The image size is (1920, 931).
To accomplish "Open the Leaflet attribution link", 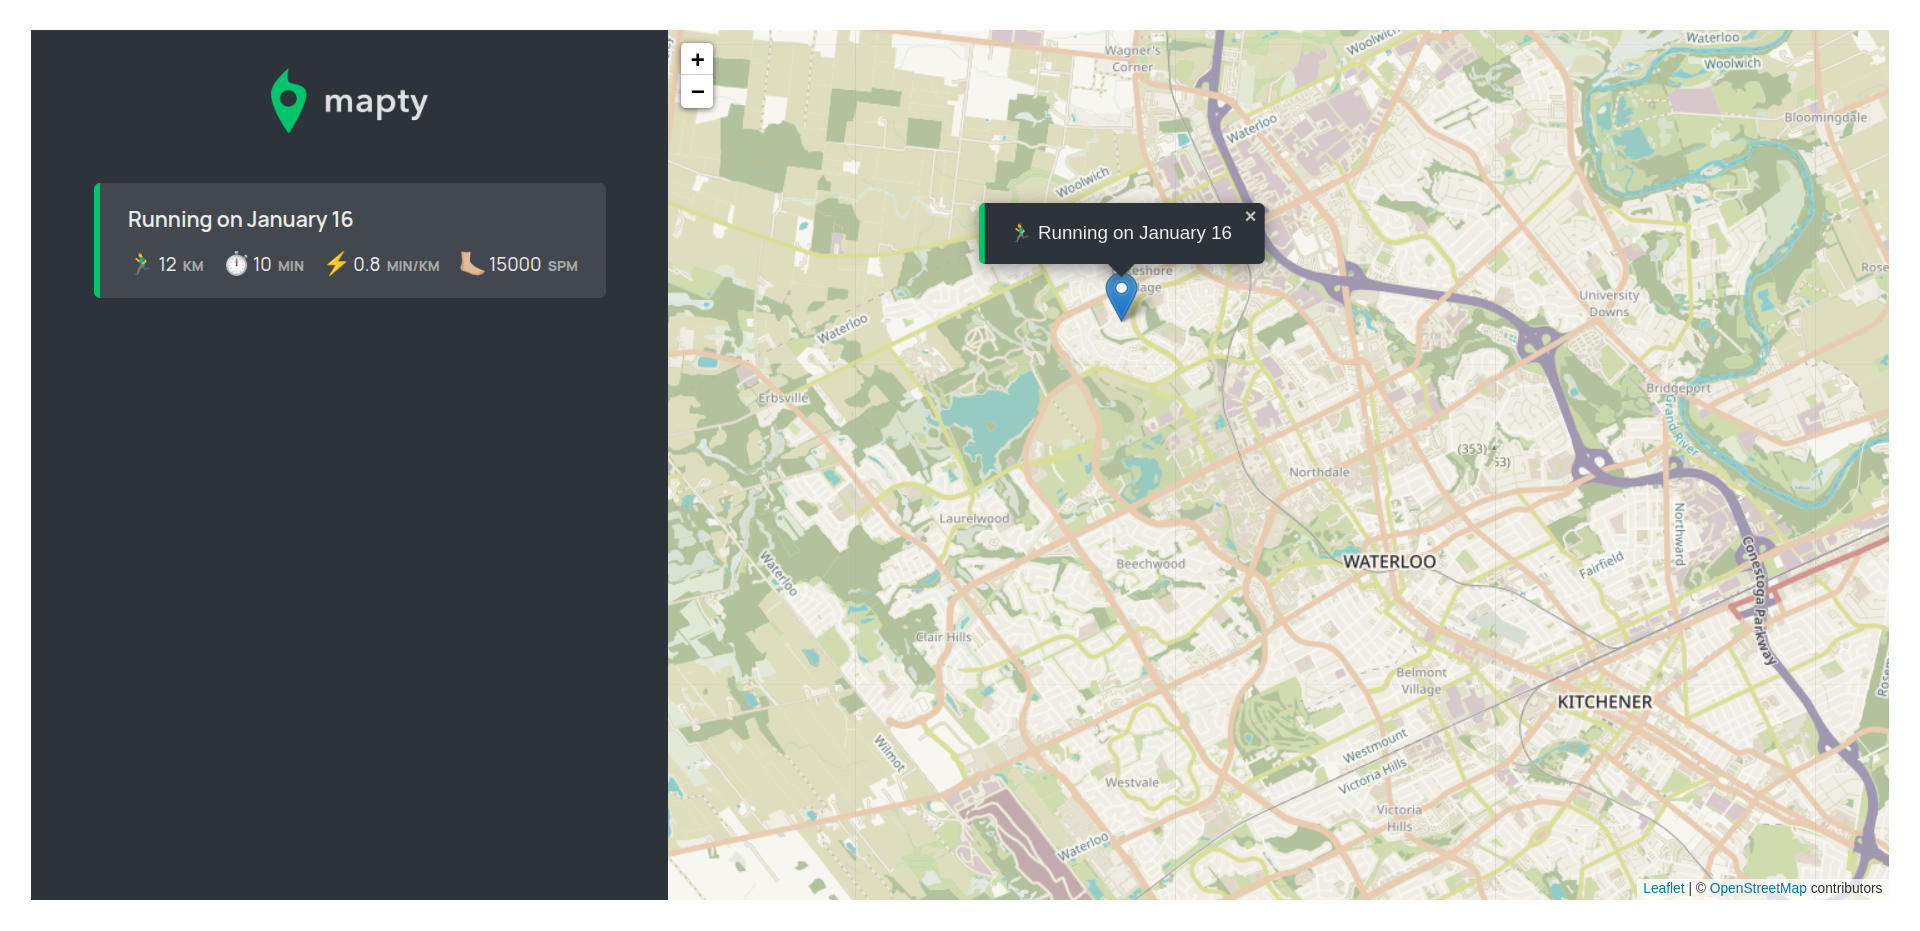I will 1663,888.
